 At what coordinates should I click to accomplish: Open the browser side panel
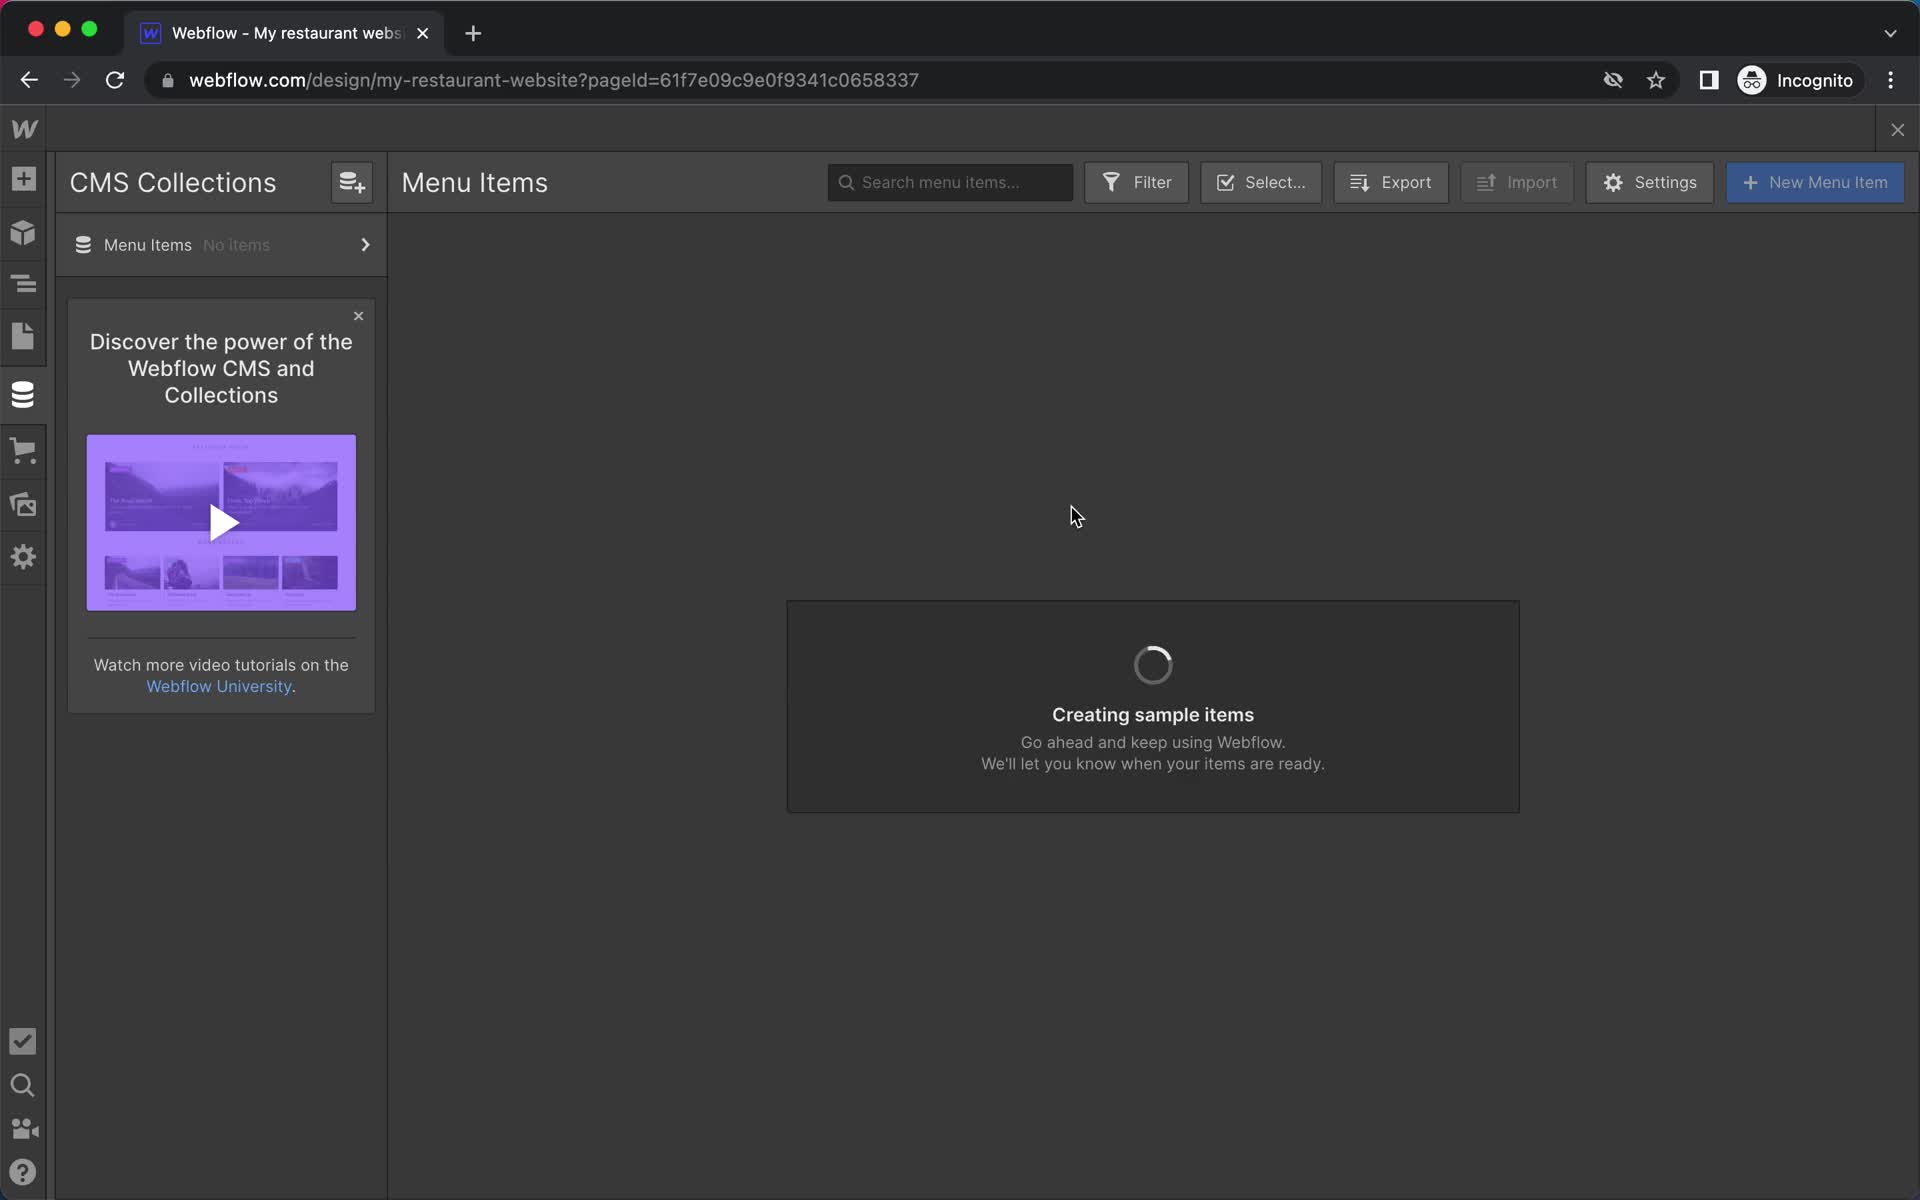pos(1708,80)
